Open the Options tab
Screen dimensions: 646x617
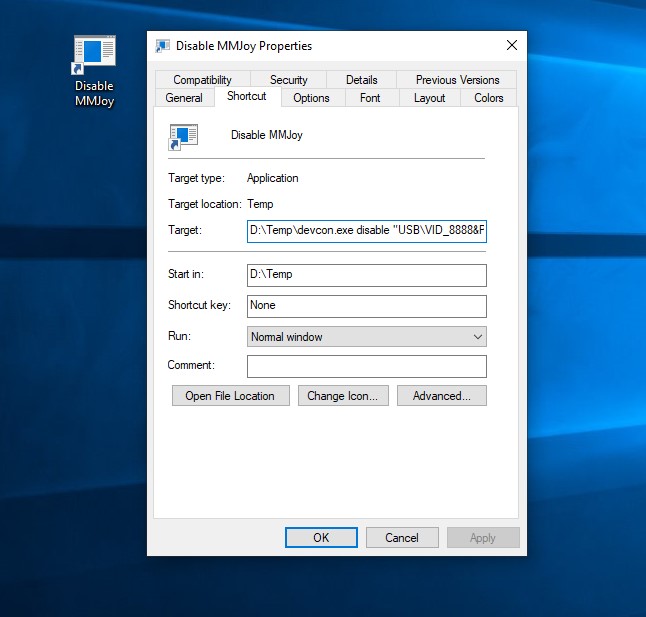point(311,98)
